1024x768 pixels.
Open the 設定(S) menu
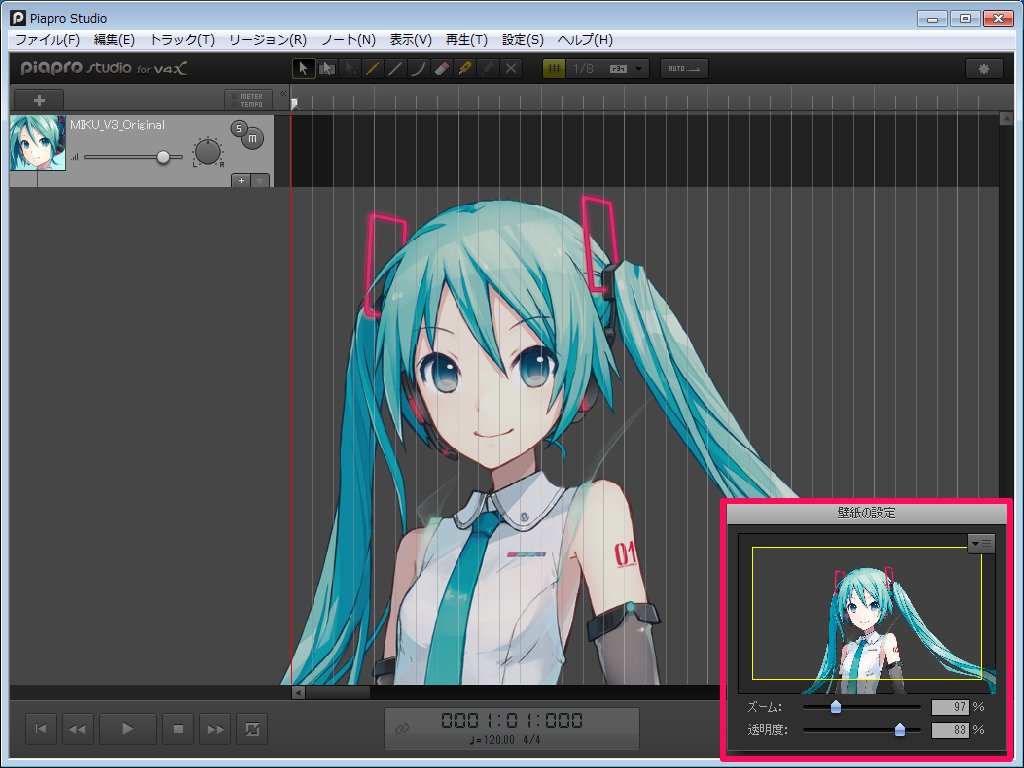(522, 40)
